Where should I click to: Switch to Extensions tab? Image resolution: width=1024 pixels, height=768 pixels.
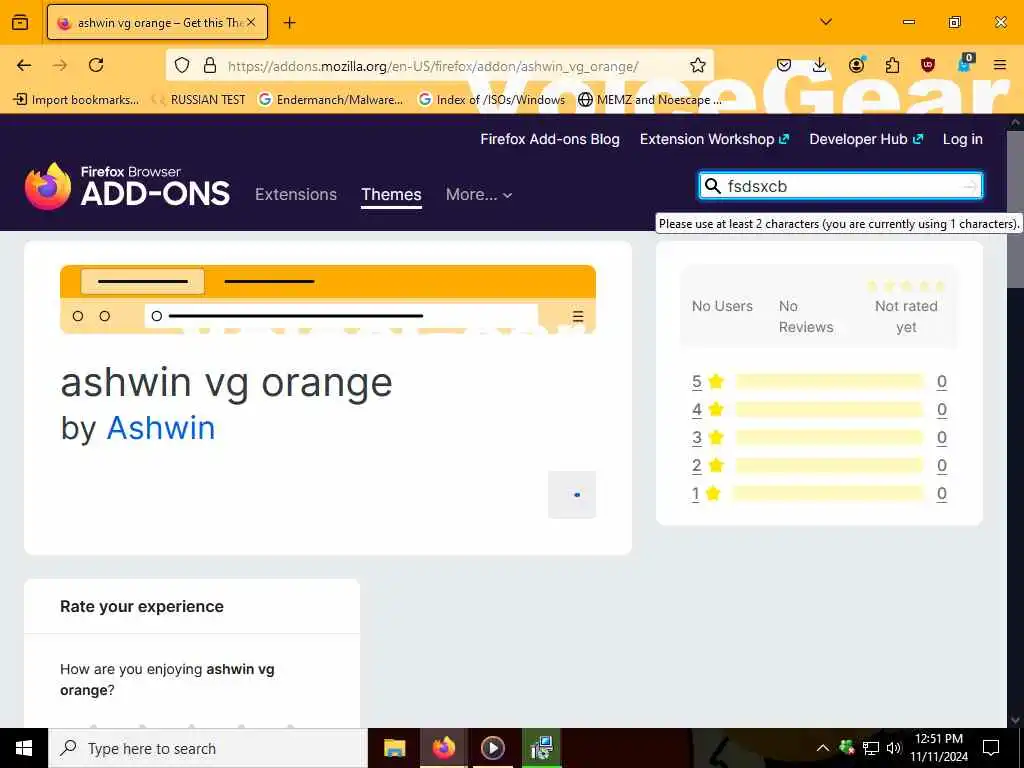(x=296, y=194)
